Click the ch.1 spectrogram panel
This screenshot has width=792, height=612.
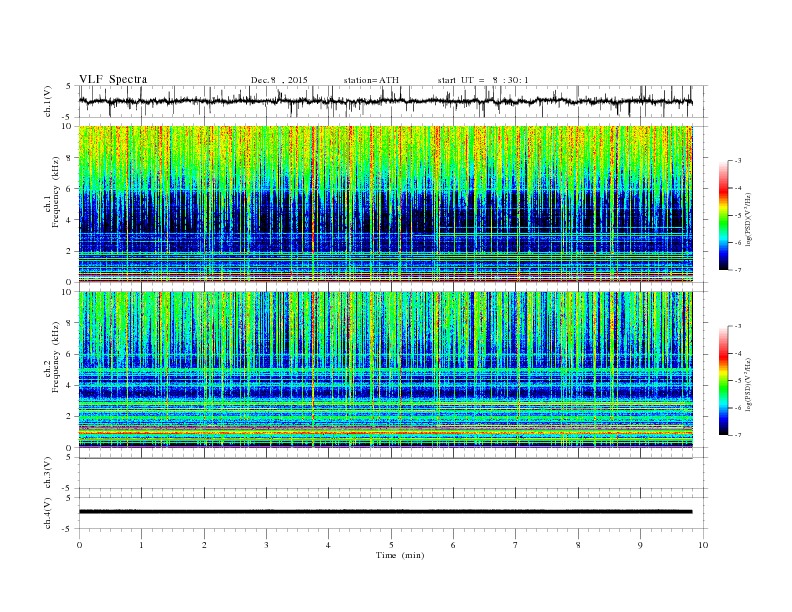pyautogui.click(x=386, y=204)
